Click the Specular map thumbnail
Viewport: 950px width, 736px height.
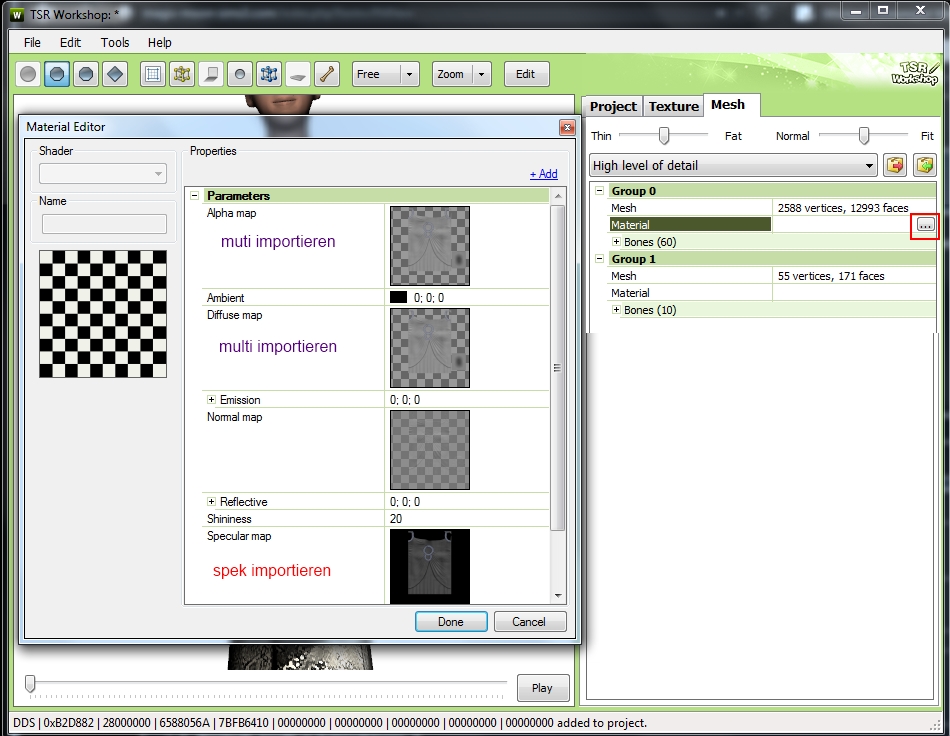429,566
